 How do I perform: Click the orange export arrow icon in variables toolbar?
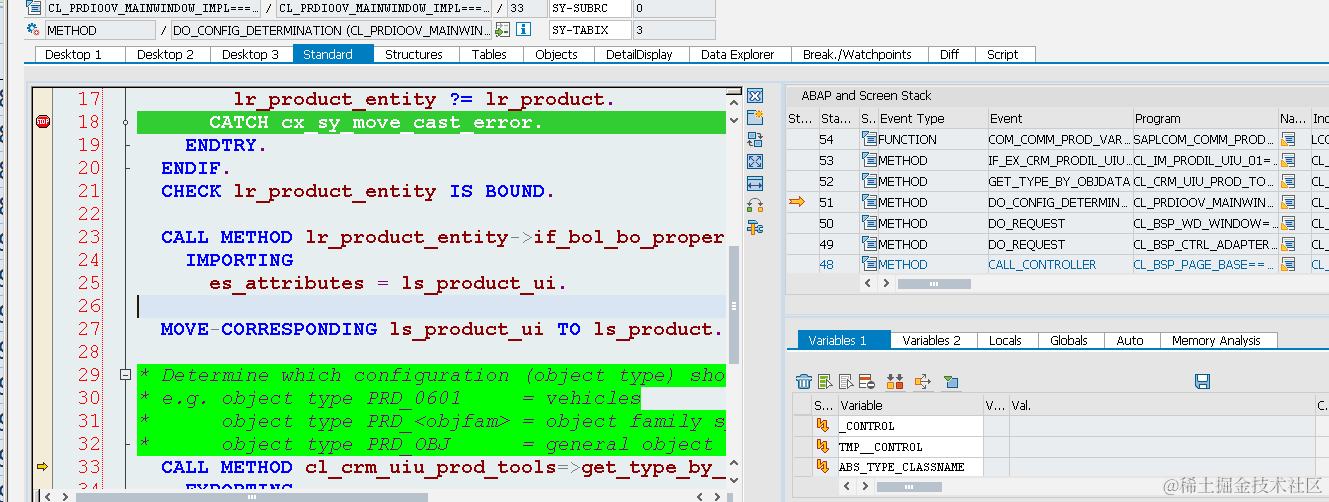pyautogui.click(x=922, y=382)
